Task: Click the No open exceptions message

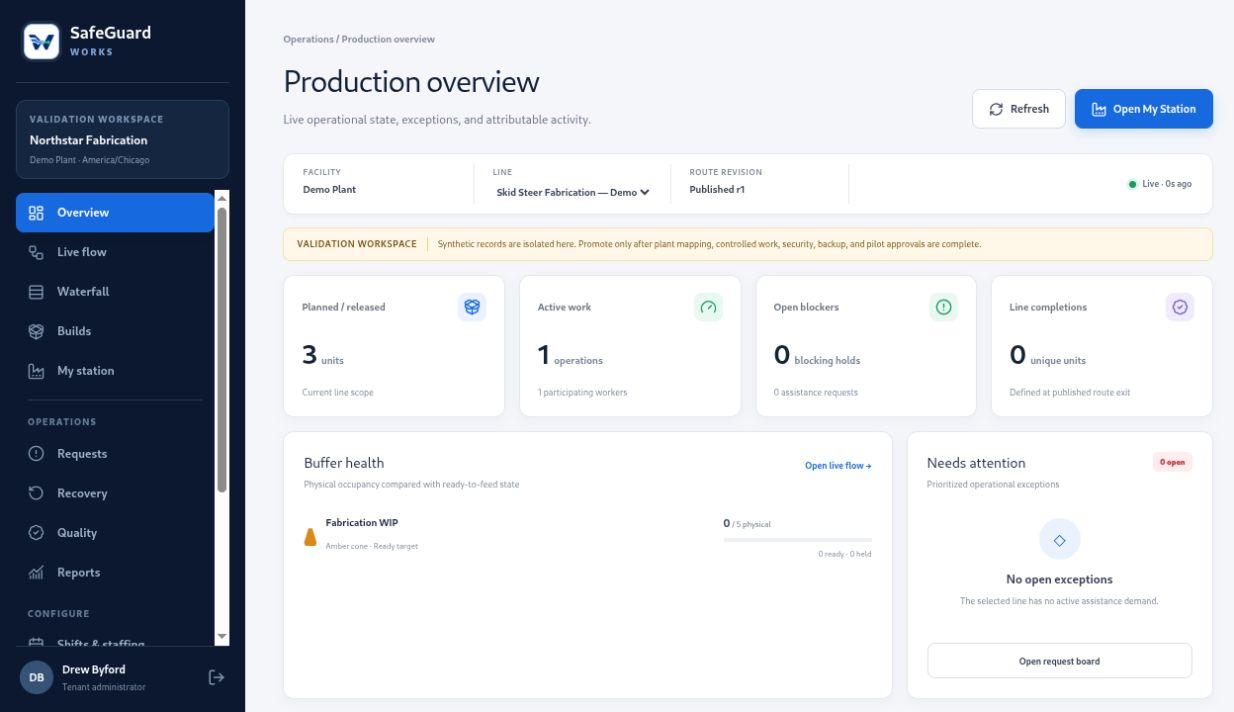Action: point(1059,579)
